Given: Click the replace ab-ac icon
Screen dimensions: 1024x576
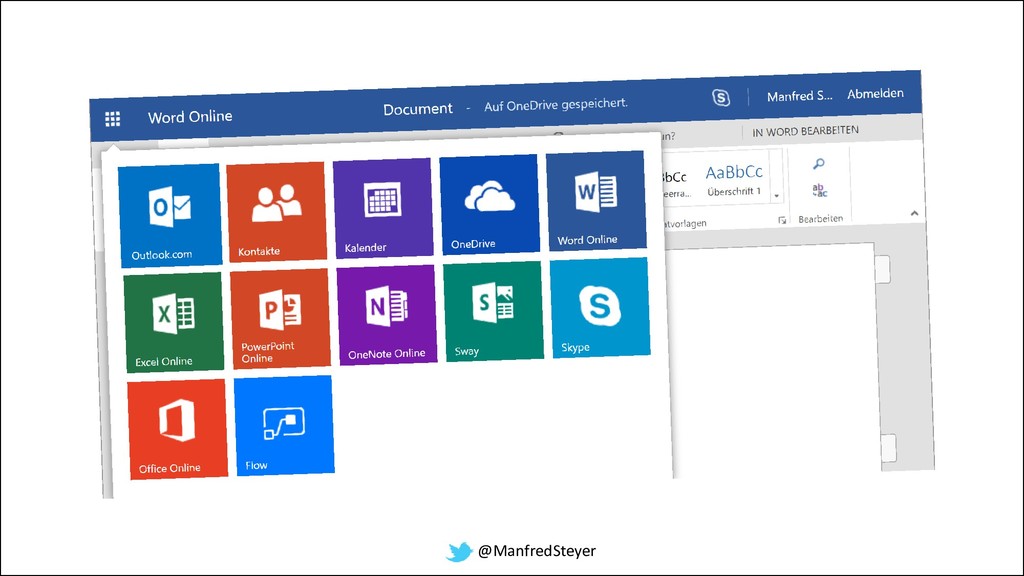Looking at the screenshot, I should (819, 190).
